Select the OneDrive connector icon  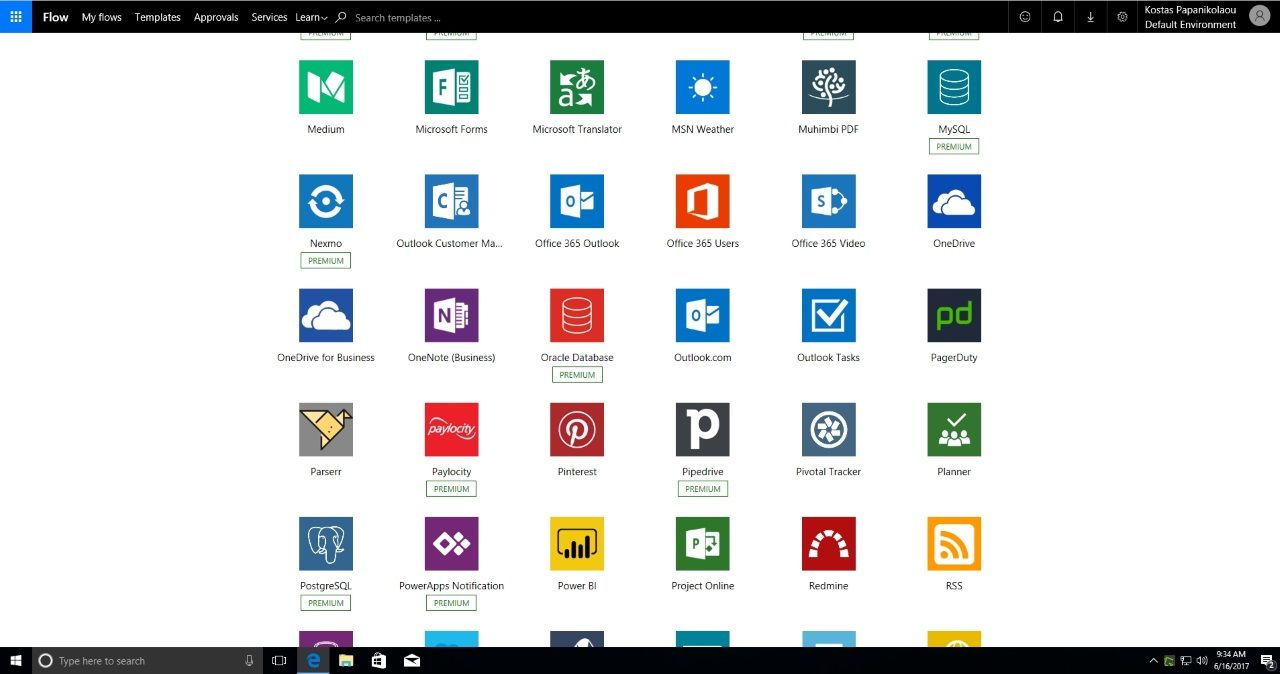[954, 201]
